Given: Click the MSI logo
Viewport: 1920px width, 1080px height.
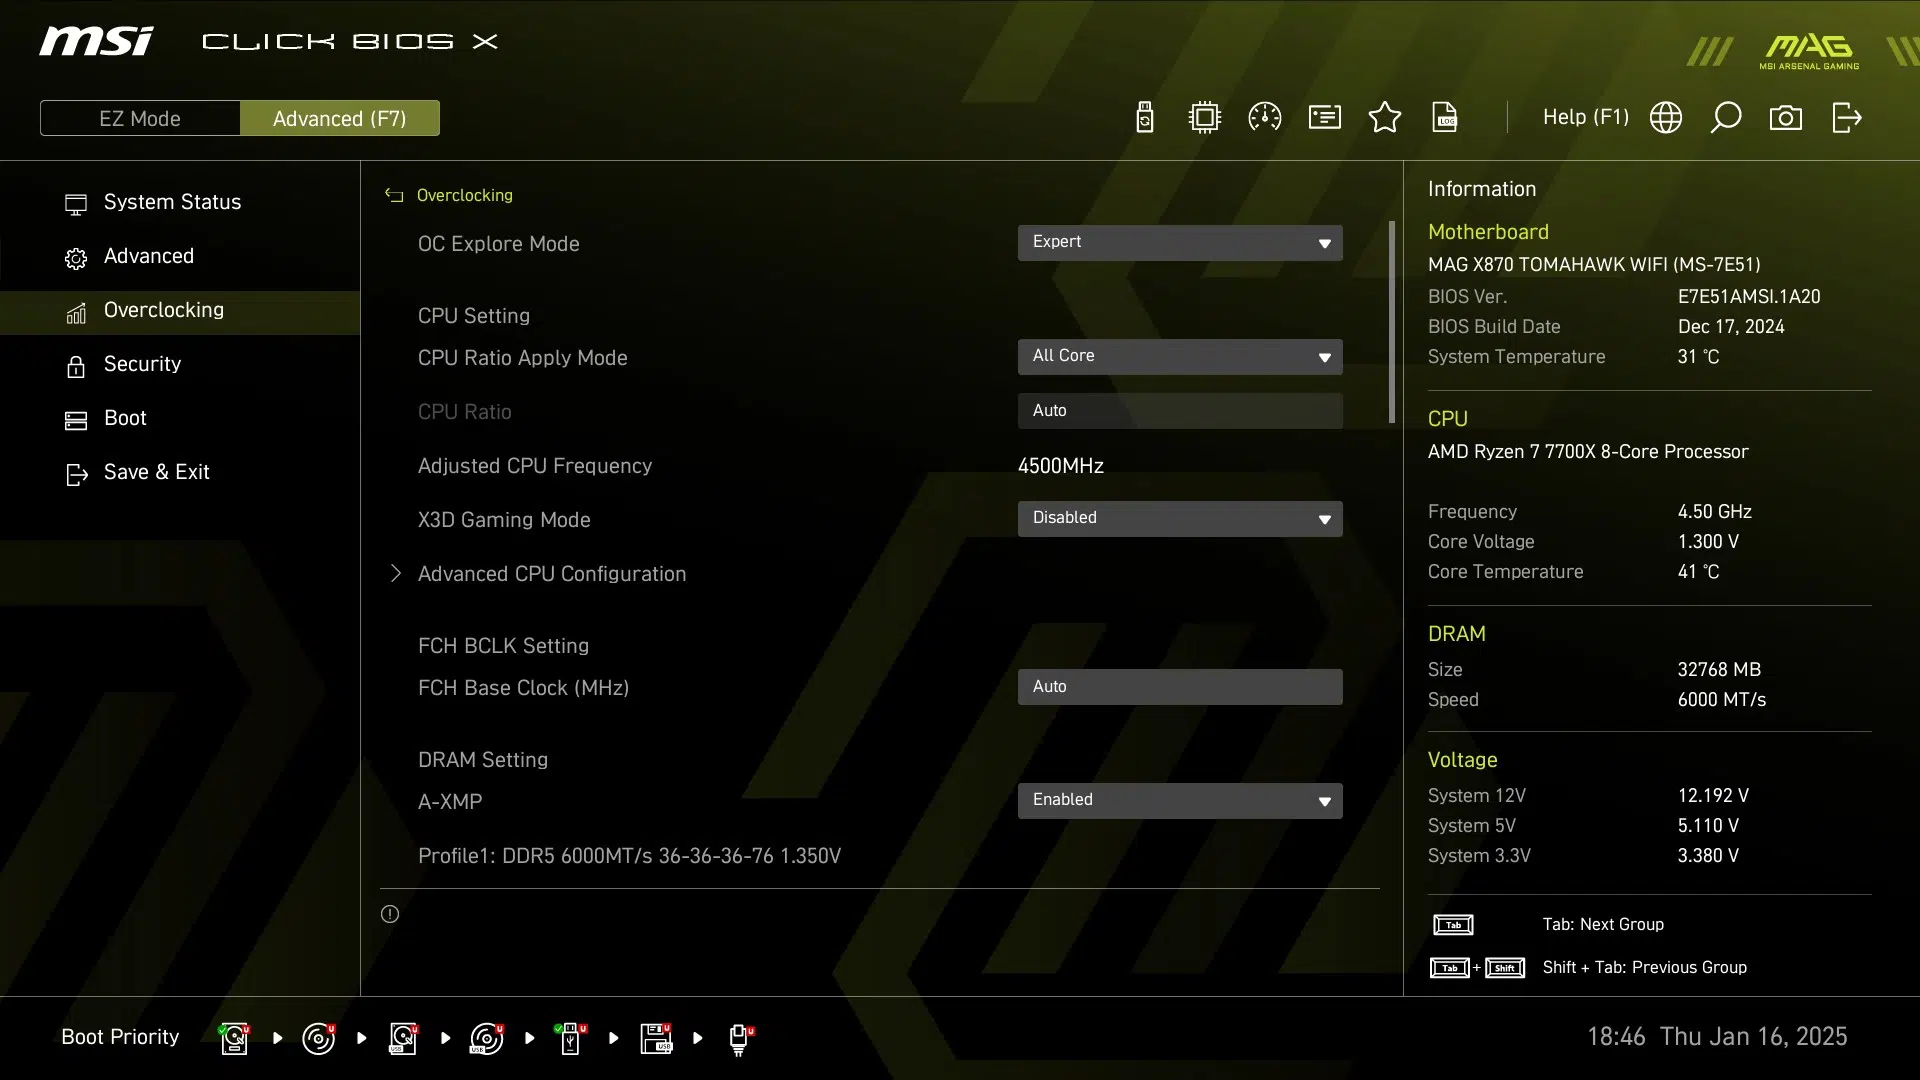Looking at the screenshot, I should click(x=96, y=41).
